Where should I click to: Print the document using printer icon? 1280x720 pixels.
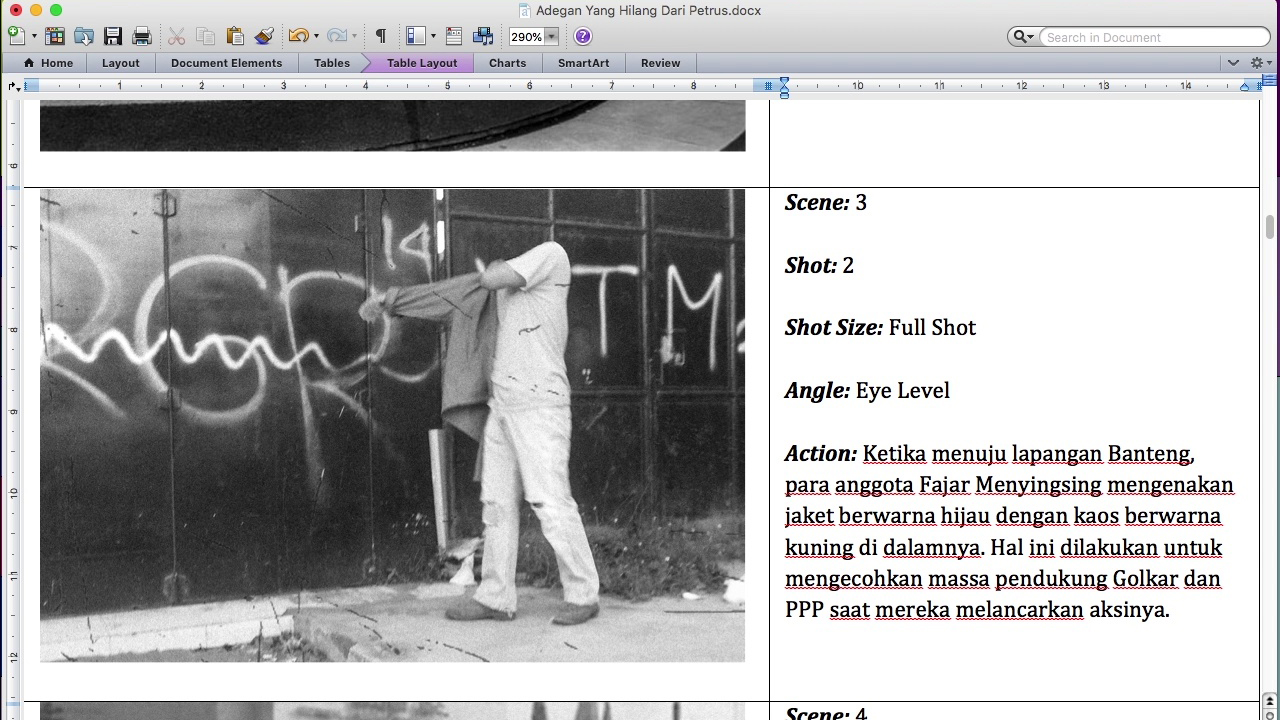click(x=142, y=36)
